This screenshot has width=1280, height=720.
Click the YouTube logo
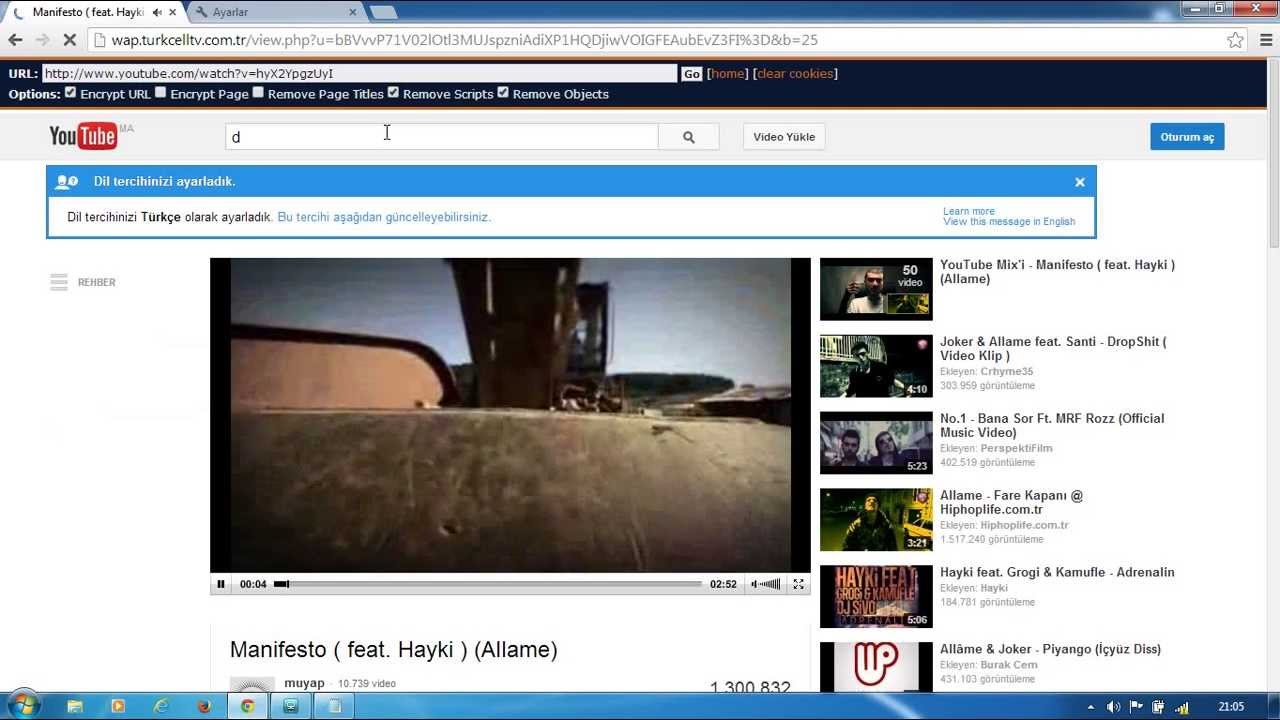click(x=83, y=136)
